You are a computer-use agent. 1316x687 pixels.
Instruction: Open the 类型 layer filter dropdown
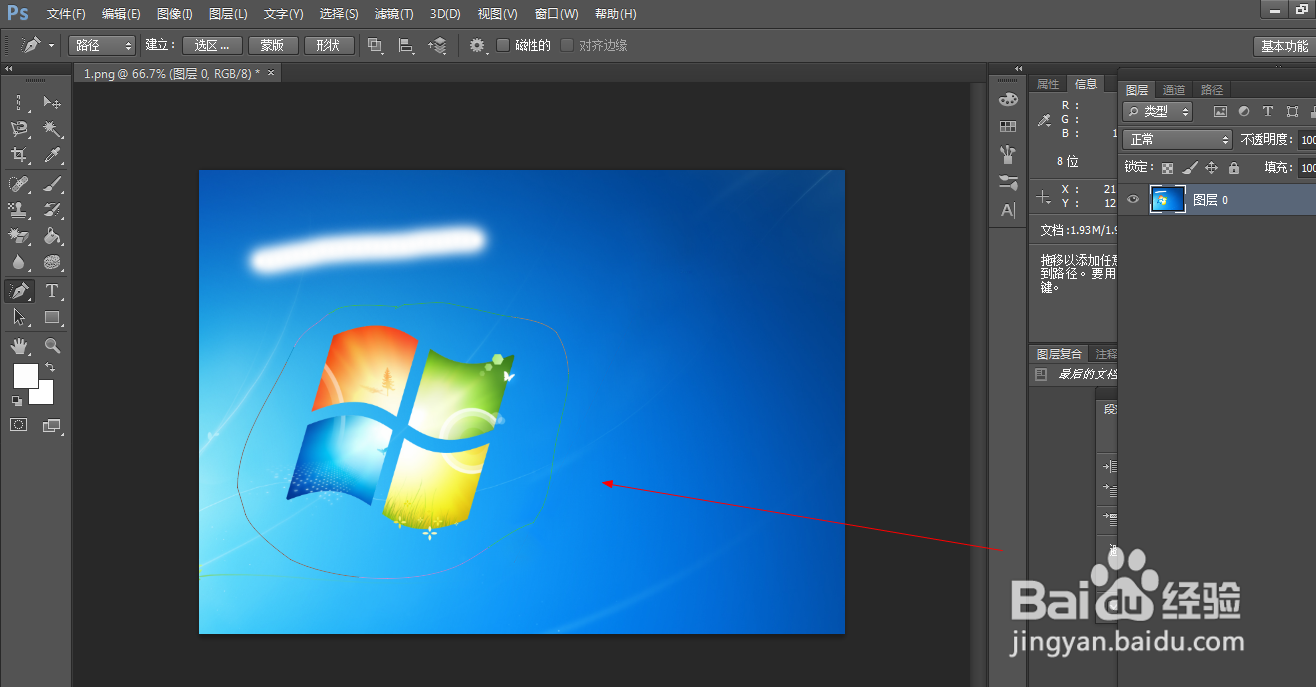click(x=1158, y=112)
